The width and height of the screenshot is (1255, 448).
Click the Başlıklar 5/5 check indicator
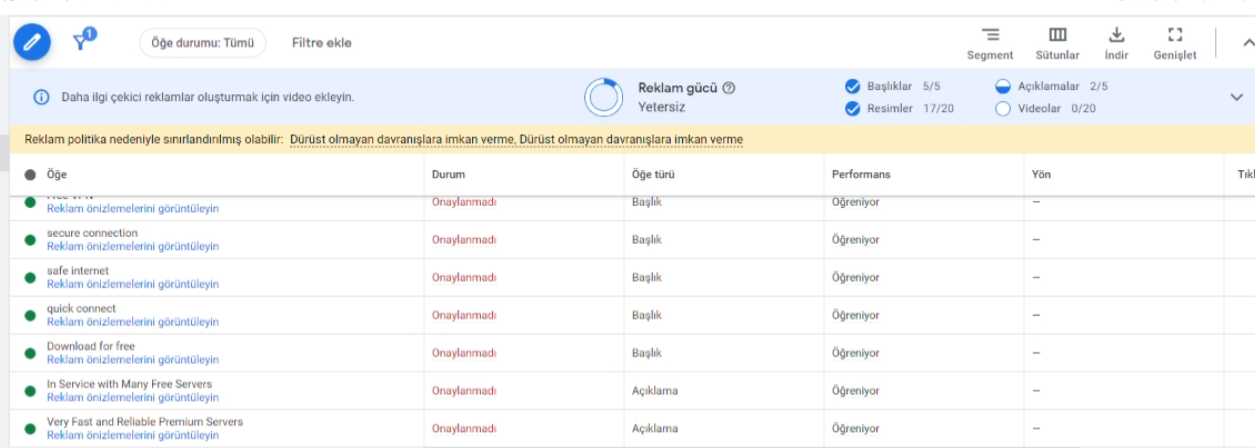[x=853, y=86]
